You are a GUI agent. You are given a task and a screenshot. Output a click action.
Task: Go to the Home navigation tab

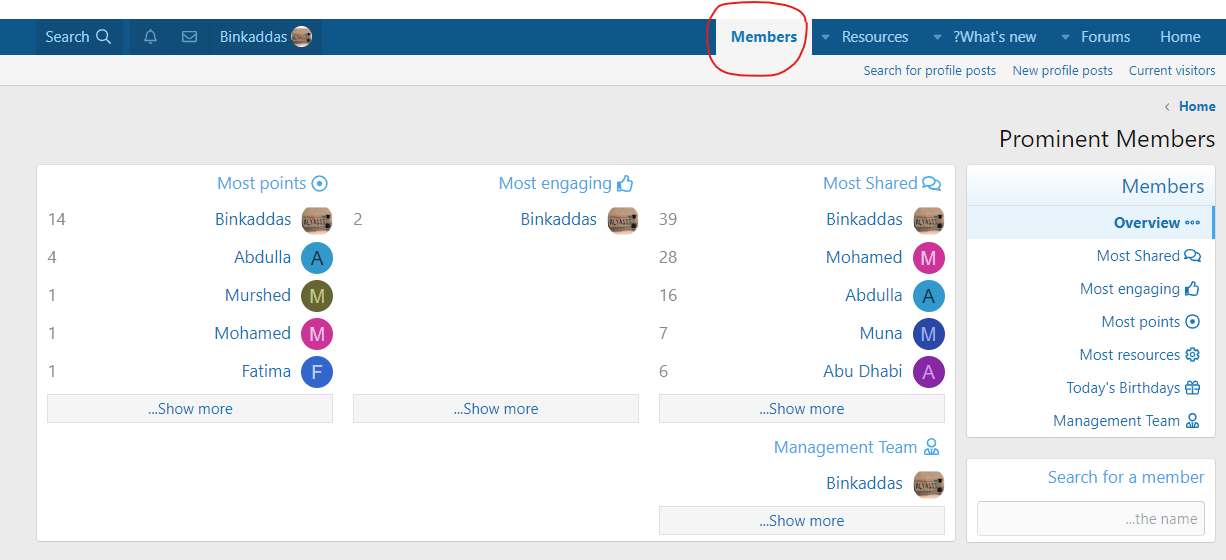(1180, 37)
